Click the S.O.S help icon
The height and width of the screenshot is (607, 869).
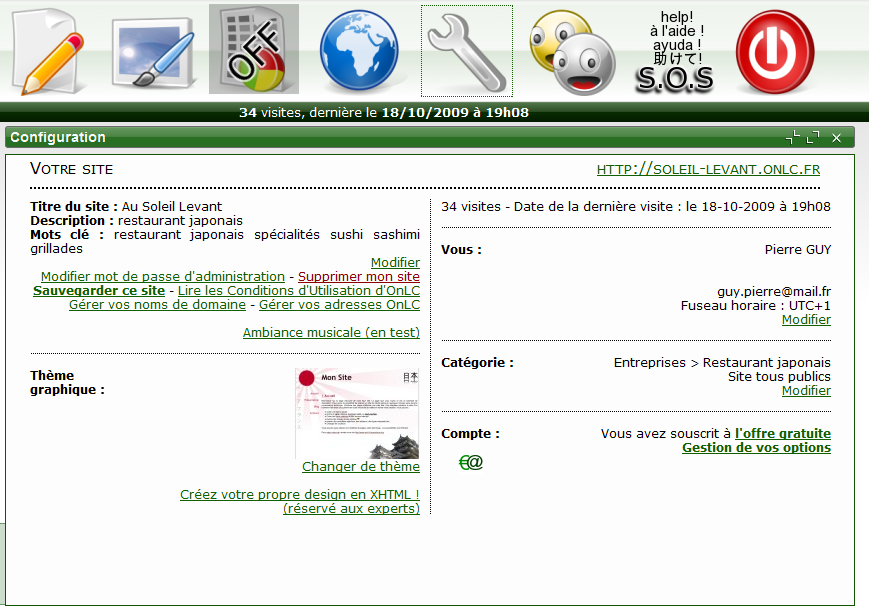[x=675, y=51]
